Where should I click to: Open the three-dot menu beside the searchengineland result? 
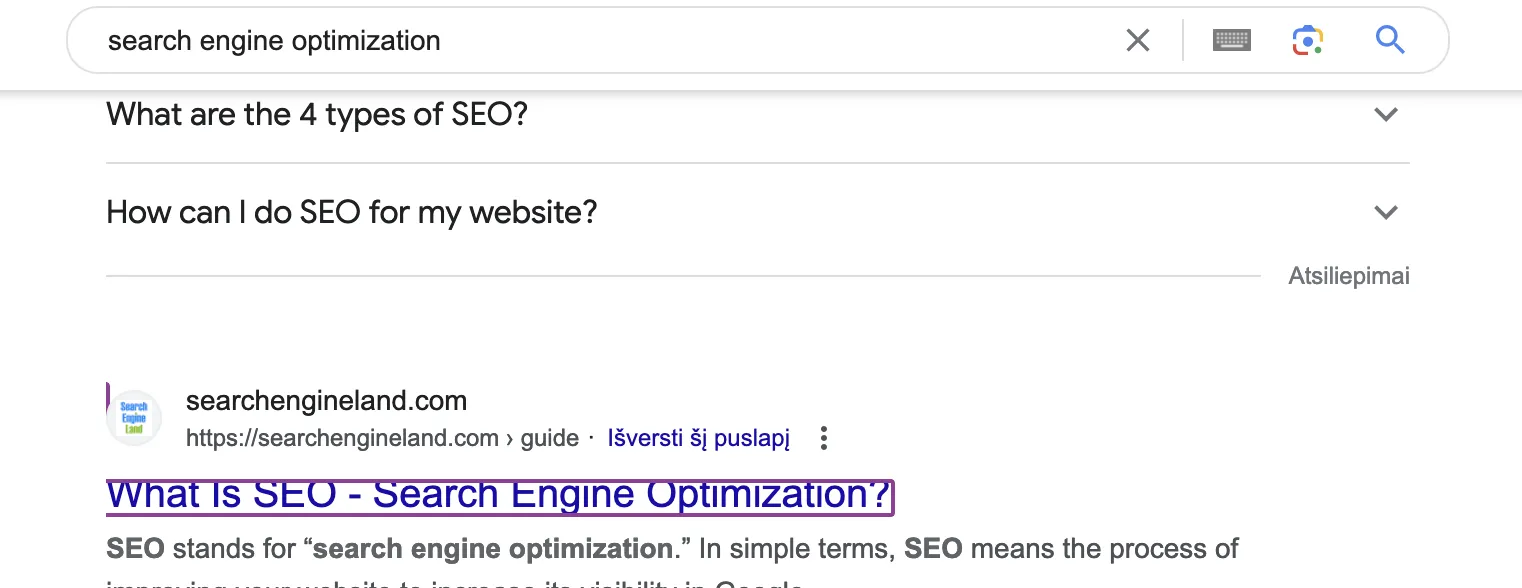click(824, 438)
